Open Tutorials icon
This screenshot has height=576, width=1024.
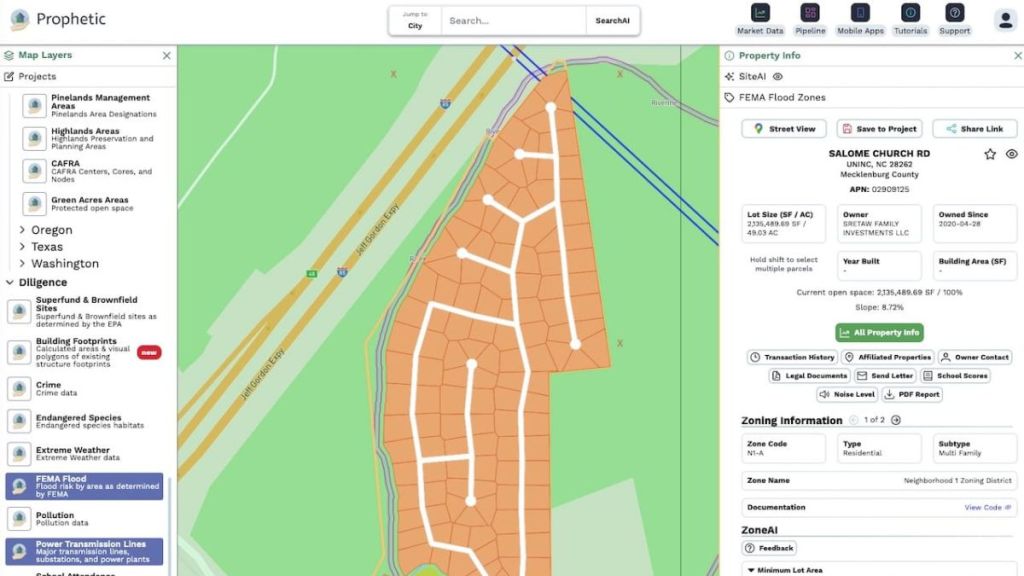point(910,19)
